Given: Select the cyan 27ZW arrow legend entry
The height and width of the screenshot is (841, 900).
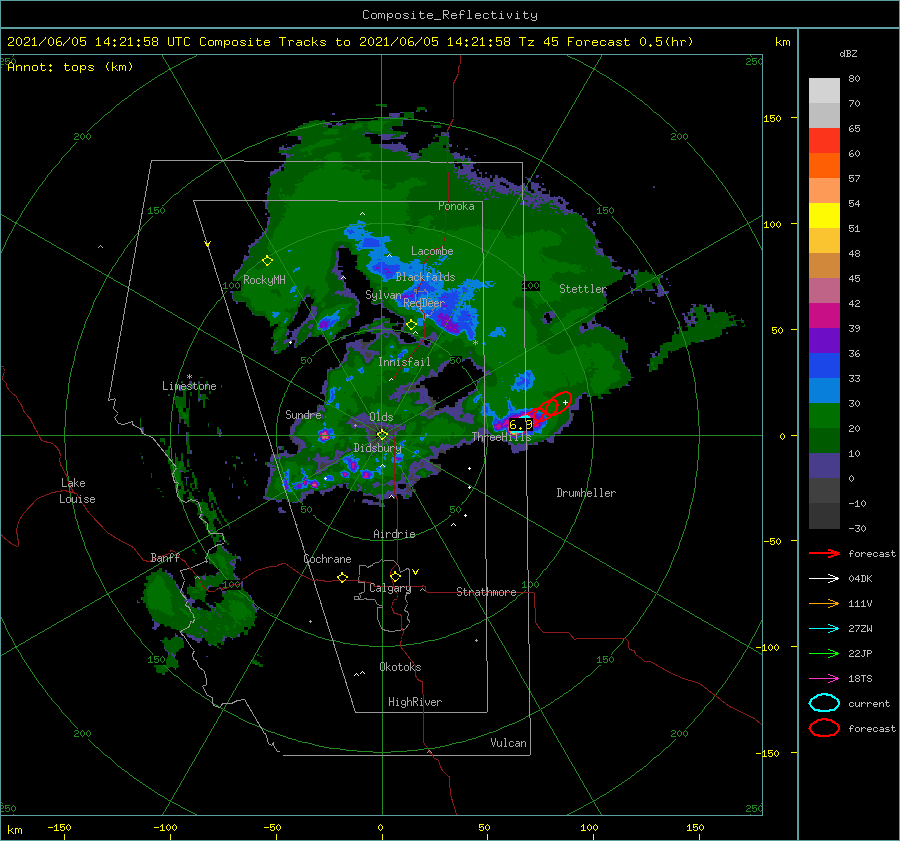Looking at the screenshot, I should click(824, 629).
